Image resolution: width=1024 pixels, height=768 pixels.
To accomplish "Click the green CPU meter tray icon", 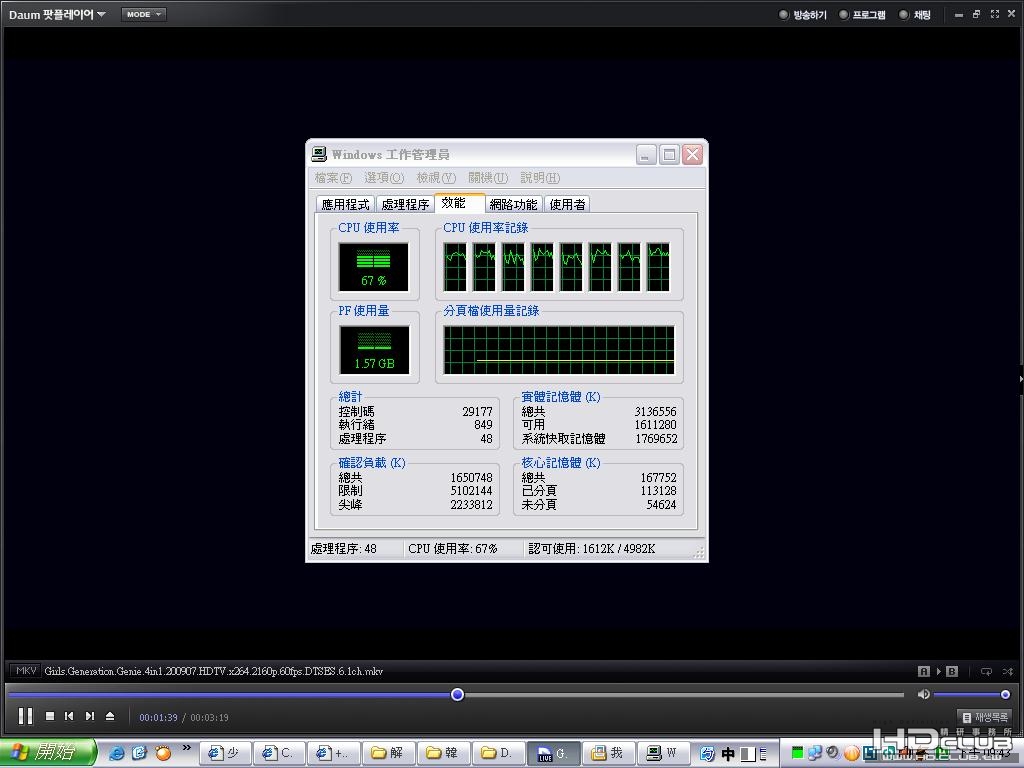I will point(797,753).
